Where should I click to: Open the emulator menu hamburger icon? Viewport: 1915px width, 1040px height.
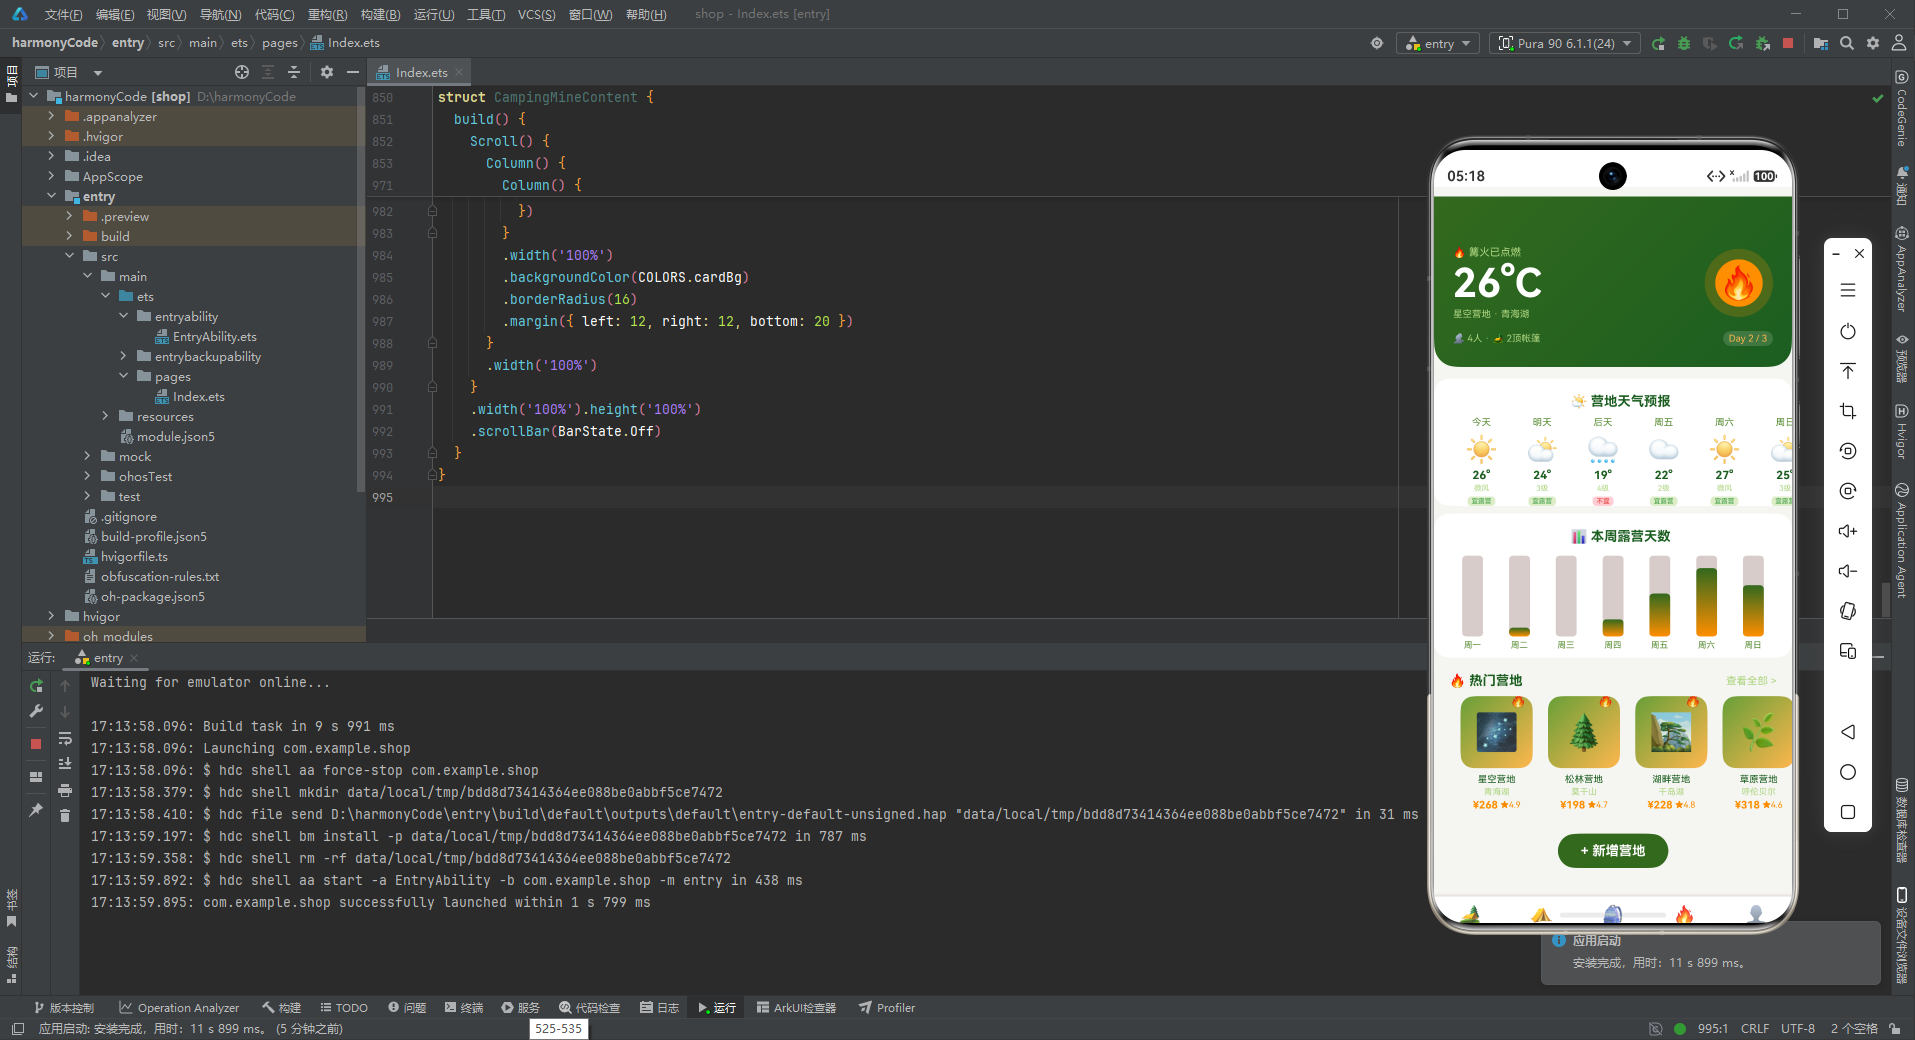1848,290
